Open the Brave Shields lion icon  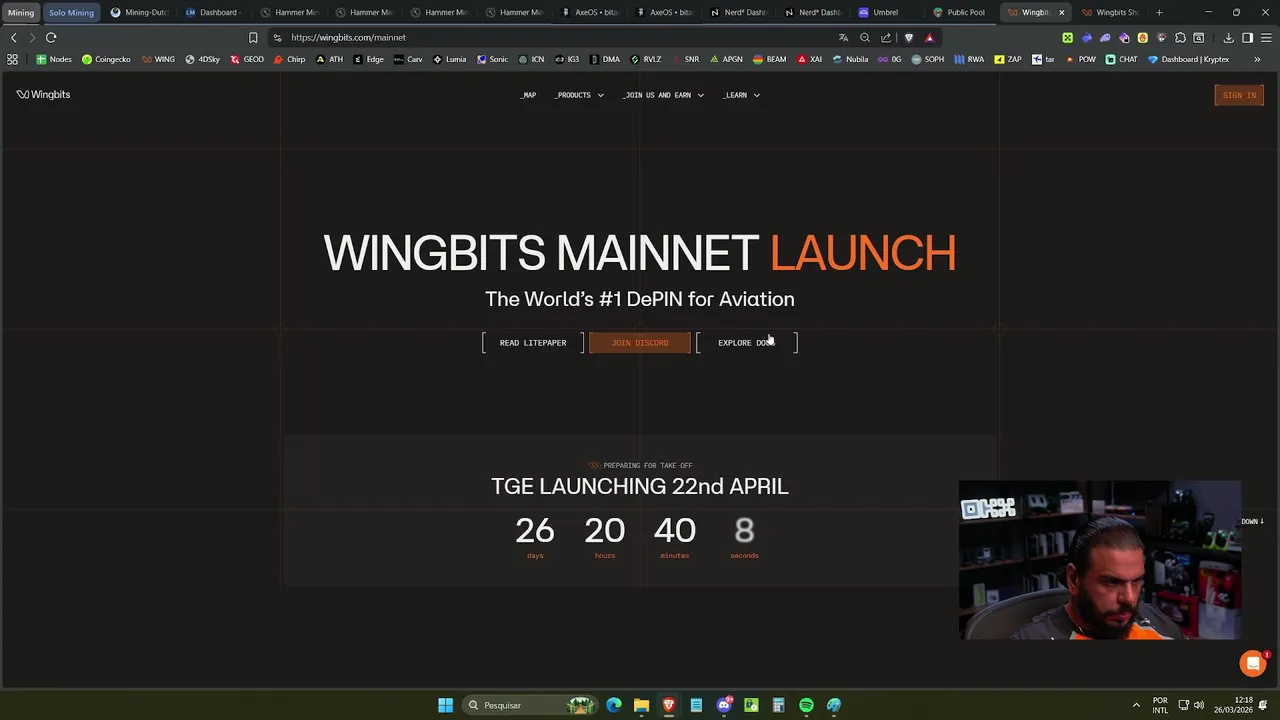[x=908, y=37]
